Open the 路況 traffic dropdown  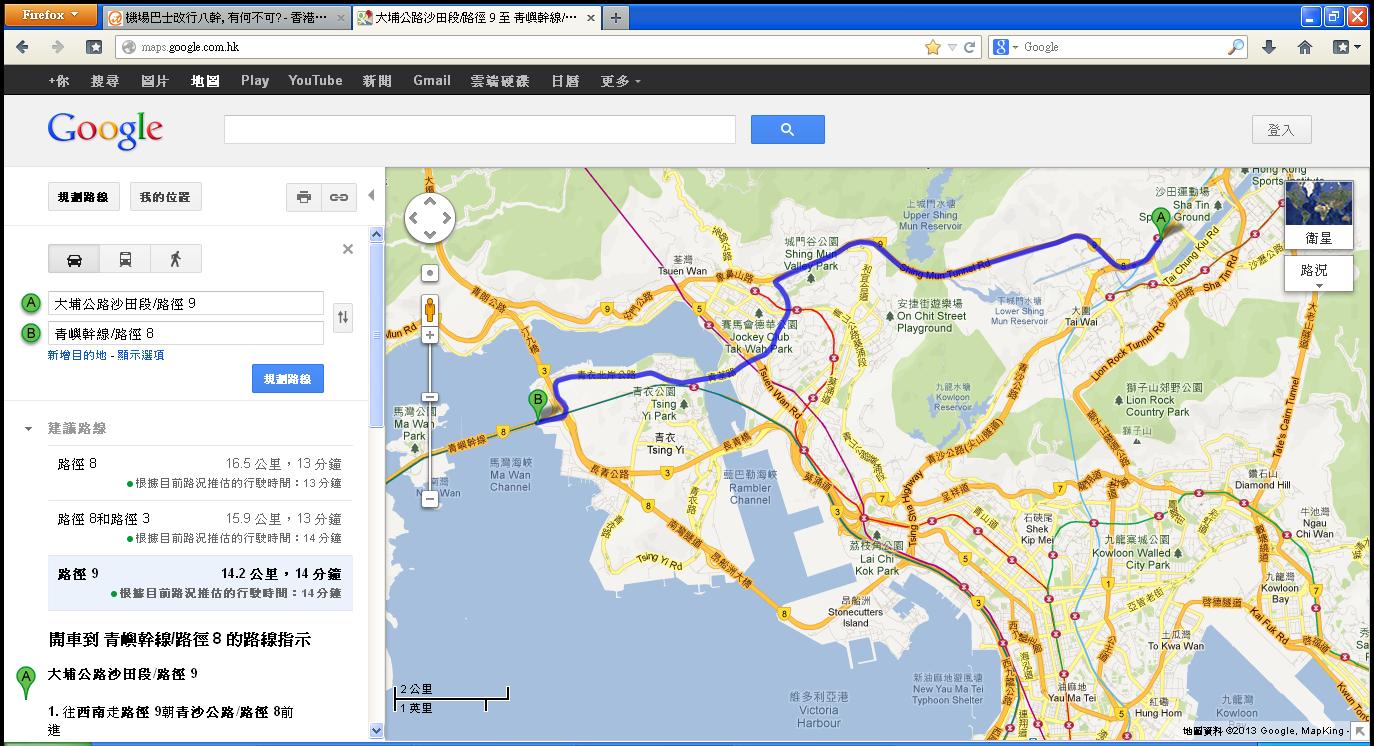[x=1319, y=274]
